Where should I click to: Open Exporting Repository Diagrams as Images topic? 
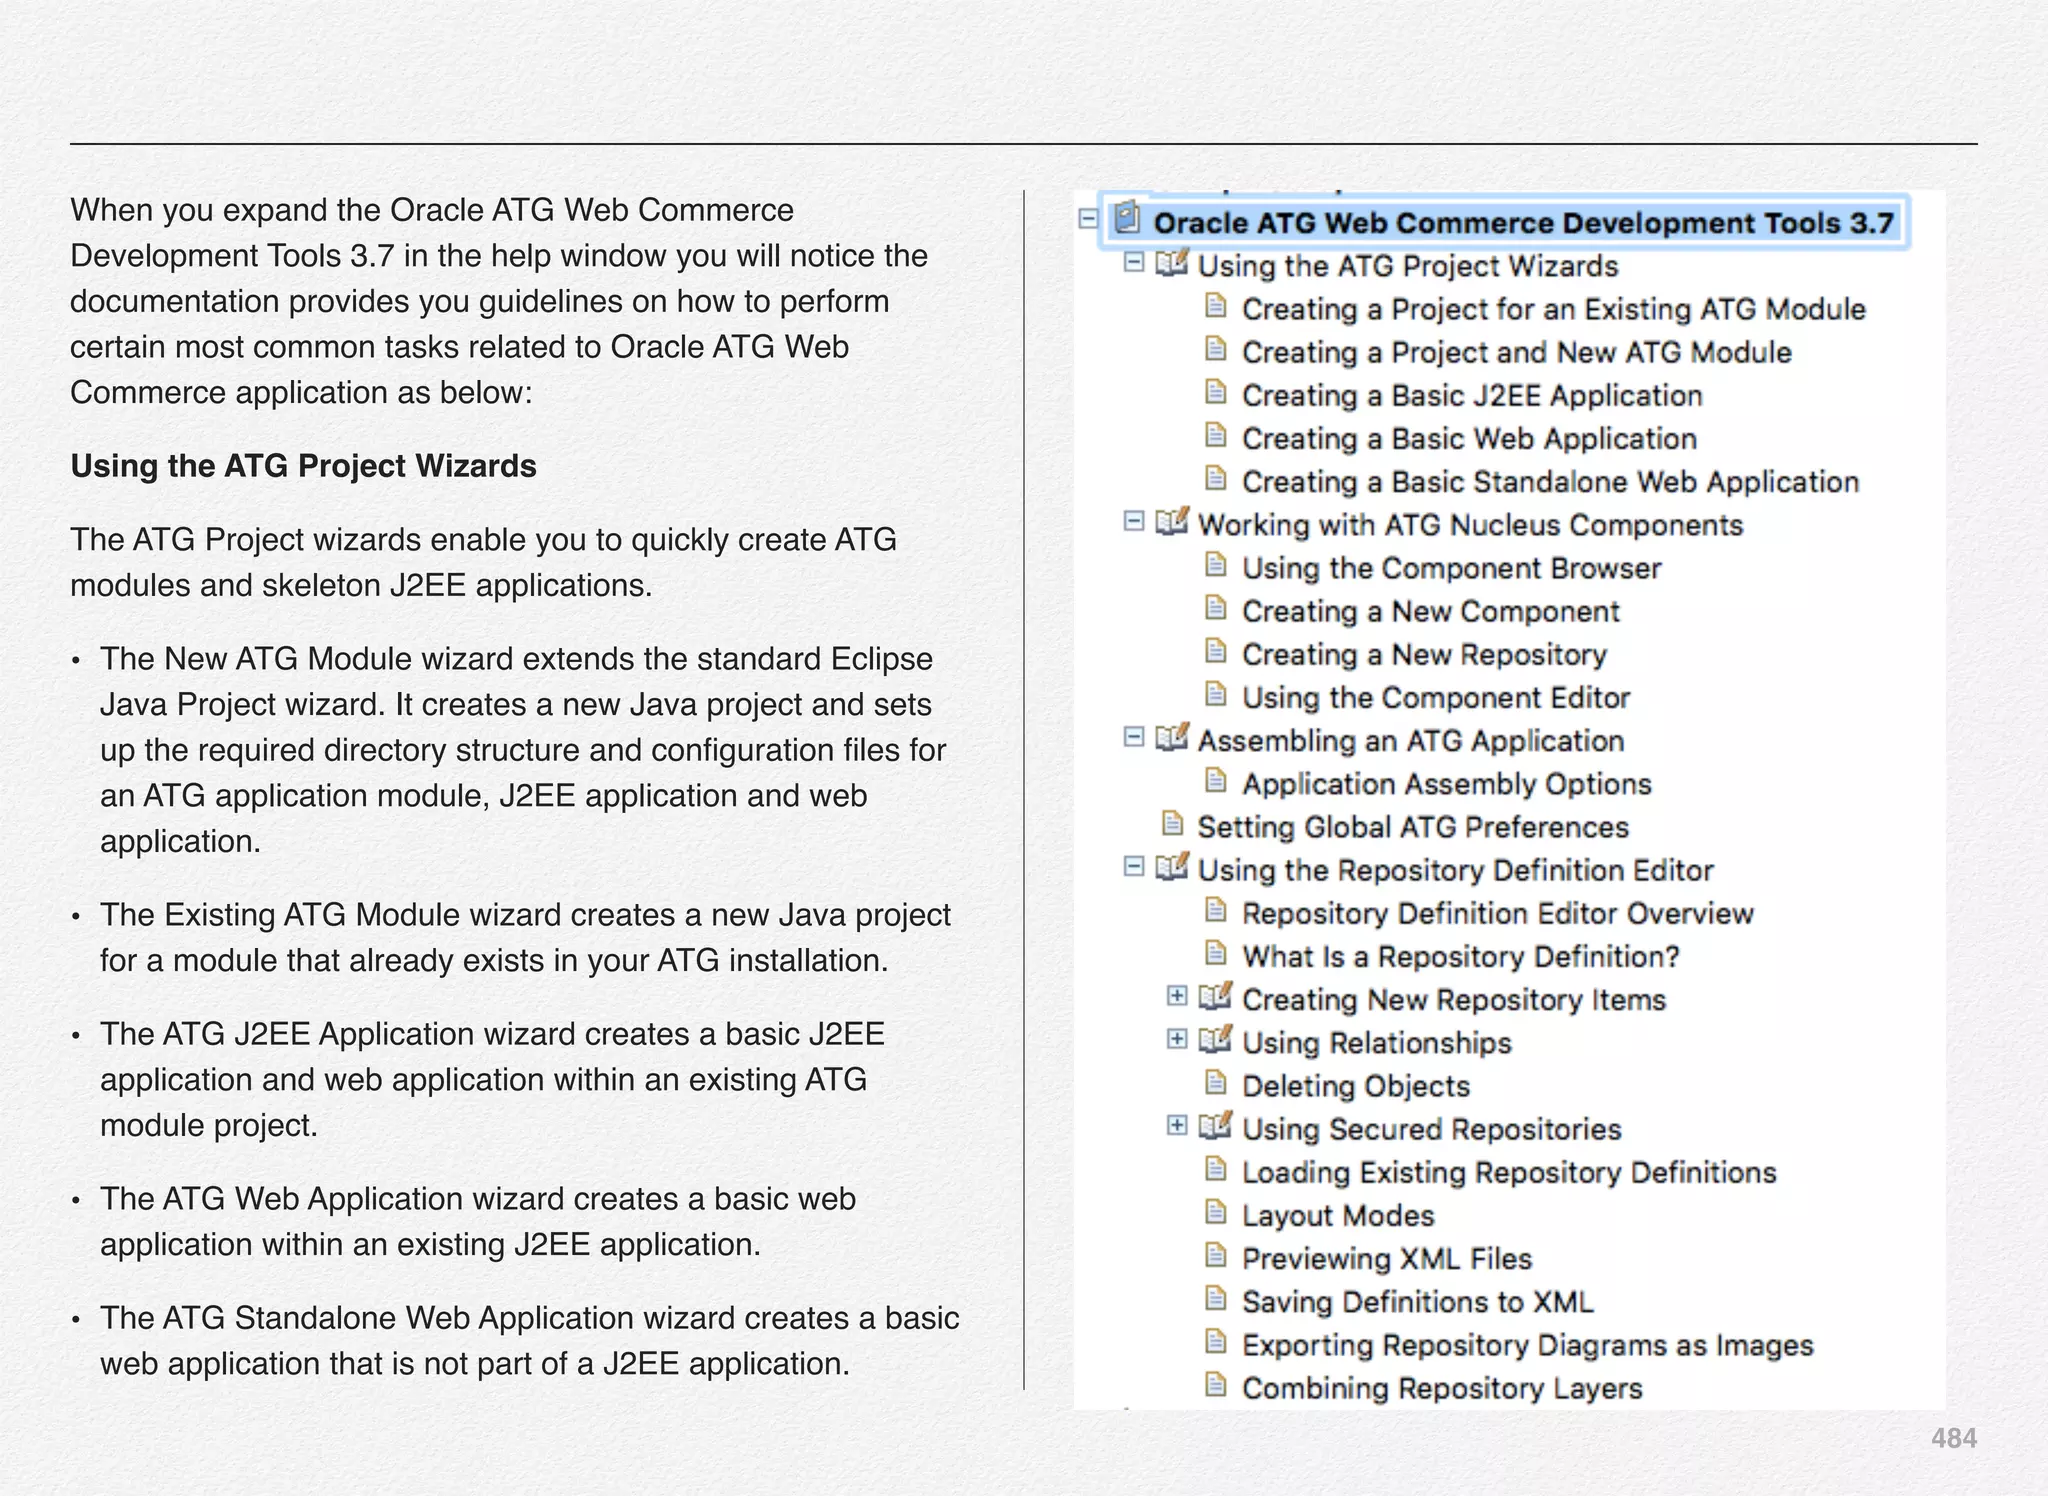point(1528,1345)
